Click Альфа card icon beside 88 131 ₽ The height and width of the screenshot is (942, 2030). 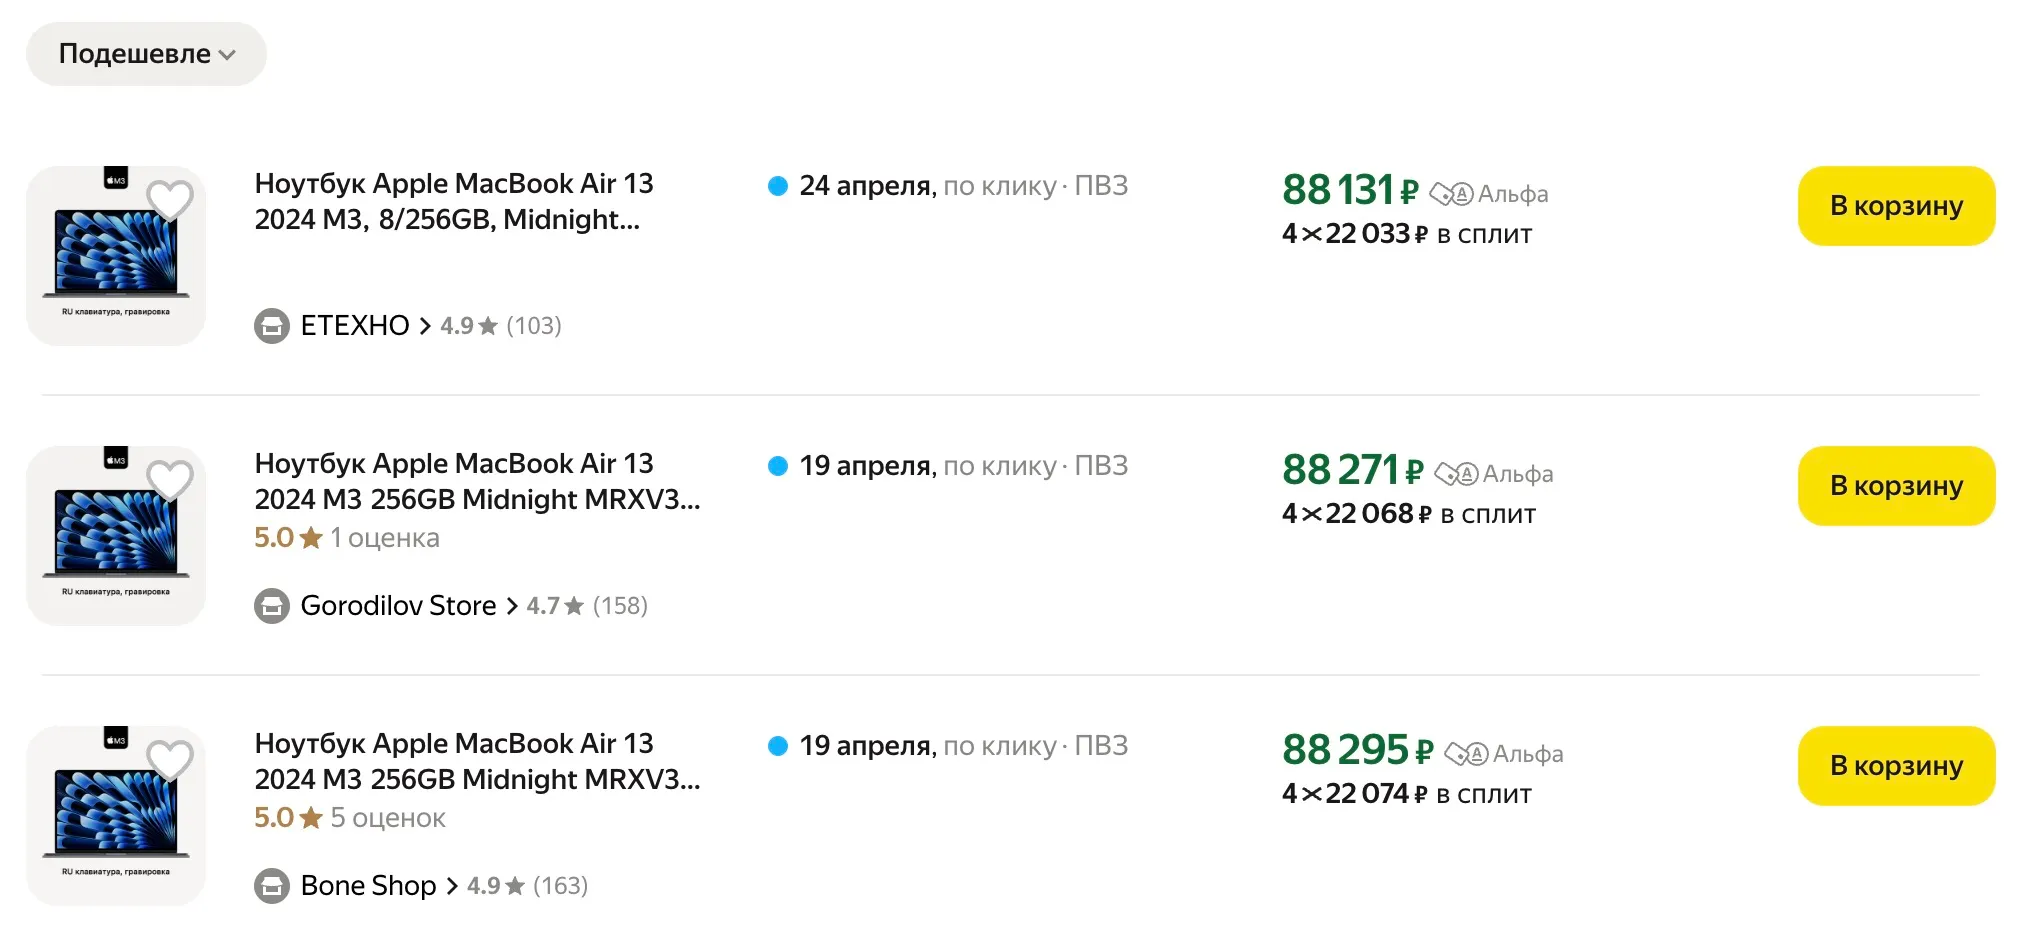point(1451,194)
